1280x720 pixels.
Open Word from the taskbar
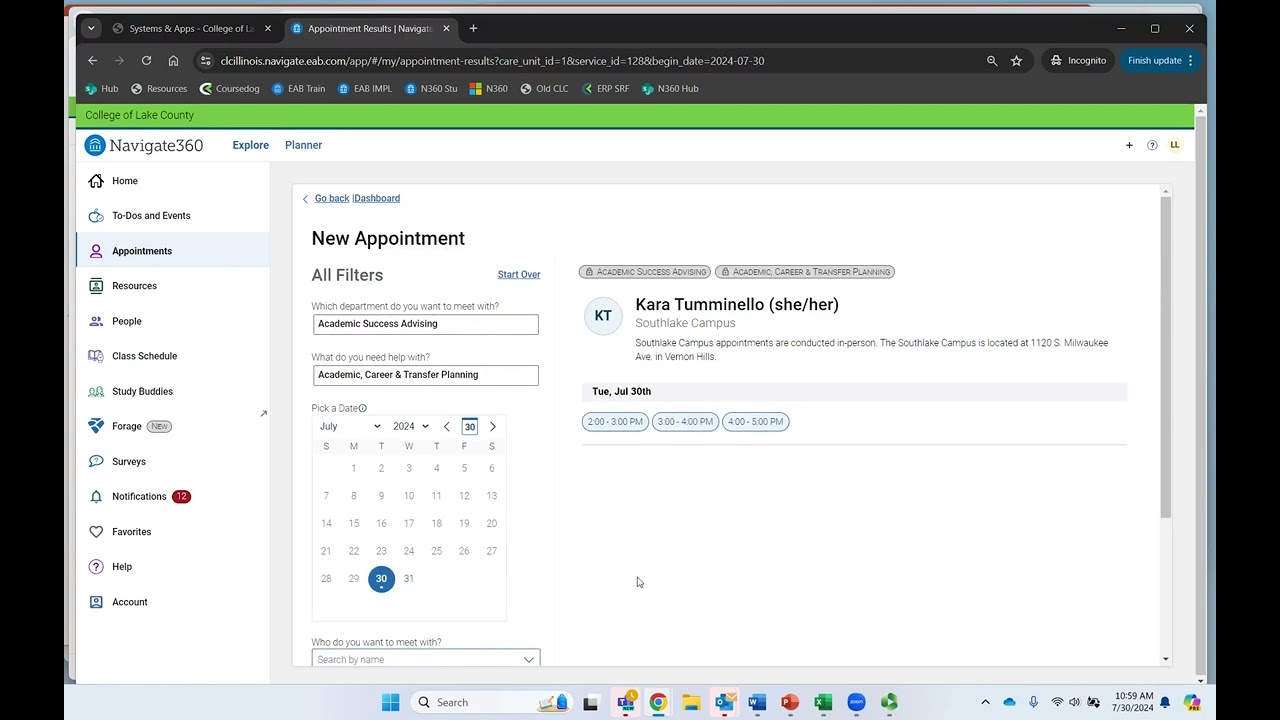tap(757, 702)
